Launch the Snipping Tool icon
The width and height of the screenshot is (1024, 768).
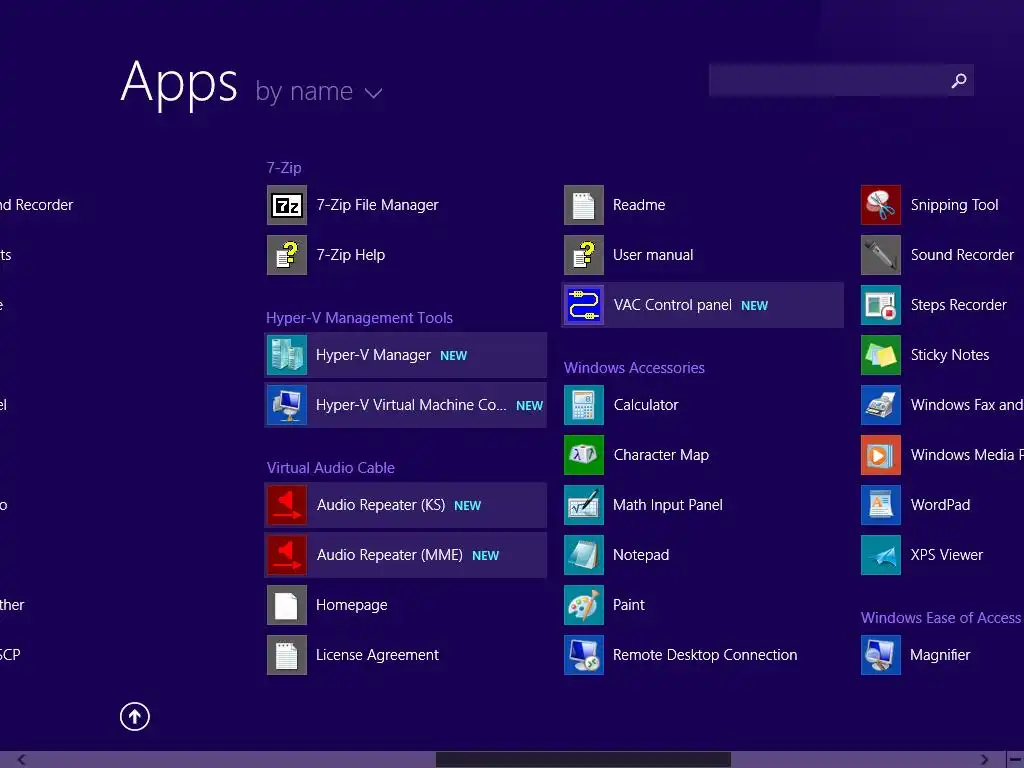pyautogui.click(x=881, y=205)
